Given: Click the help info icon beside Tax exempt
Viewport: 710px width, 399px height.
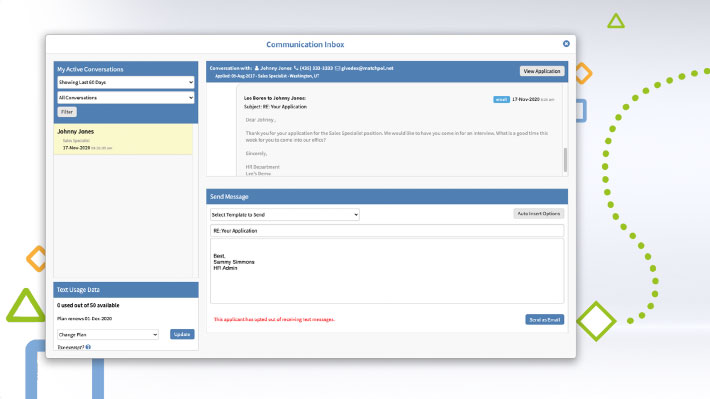Looking at the screenshot, I should click(x=88, y=347).
